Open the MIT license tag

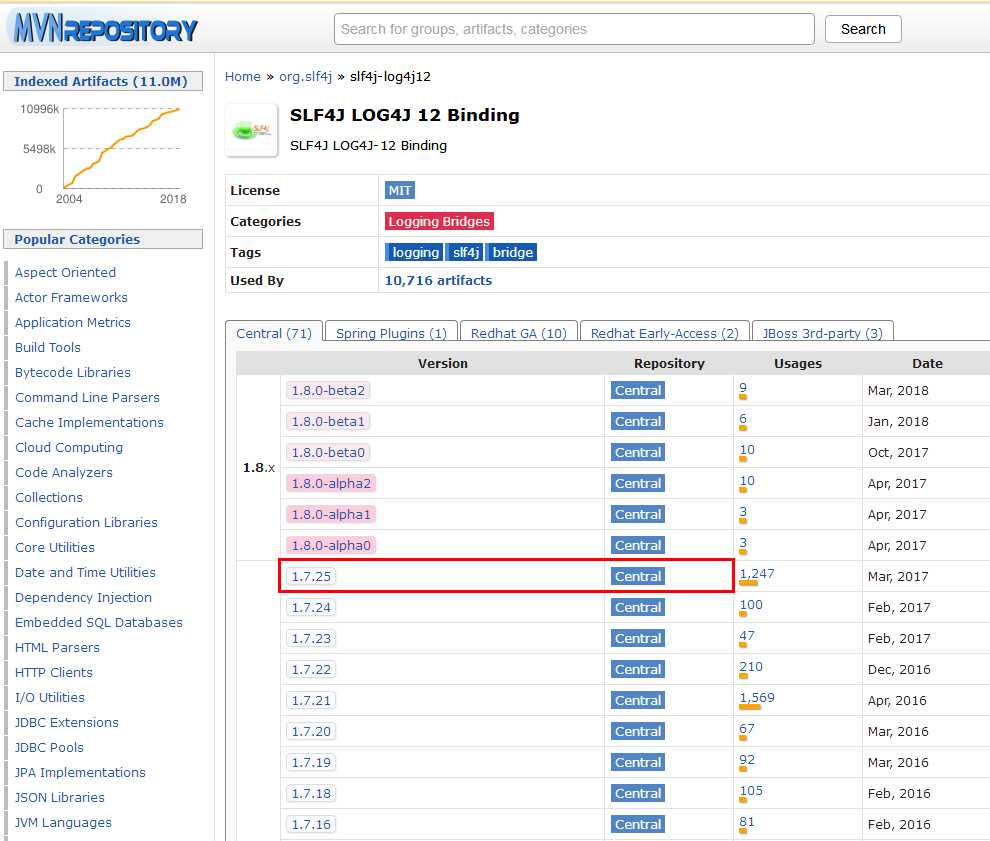coord(400,190)
